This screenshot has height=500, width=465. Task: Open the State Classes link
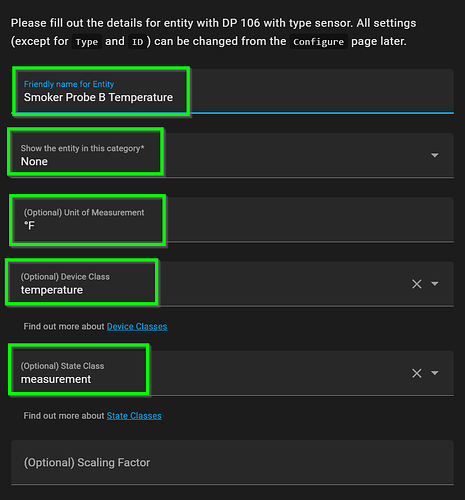click(134, 416)
